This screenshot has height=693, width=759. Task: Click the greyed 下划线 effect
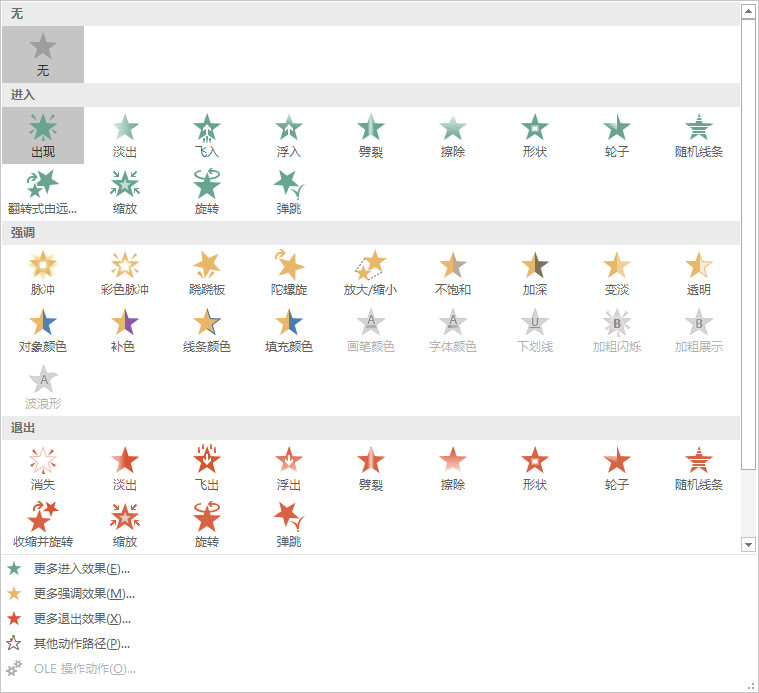535,331
